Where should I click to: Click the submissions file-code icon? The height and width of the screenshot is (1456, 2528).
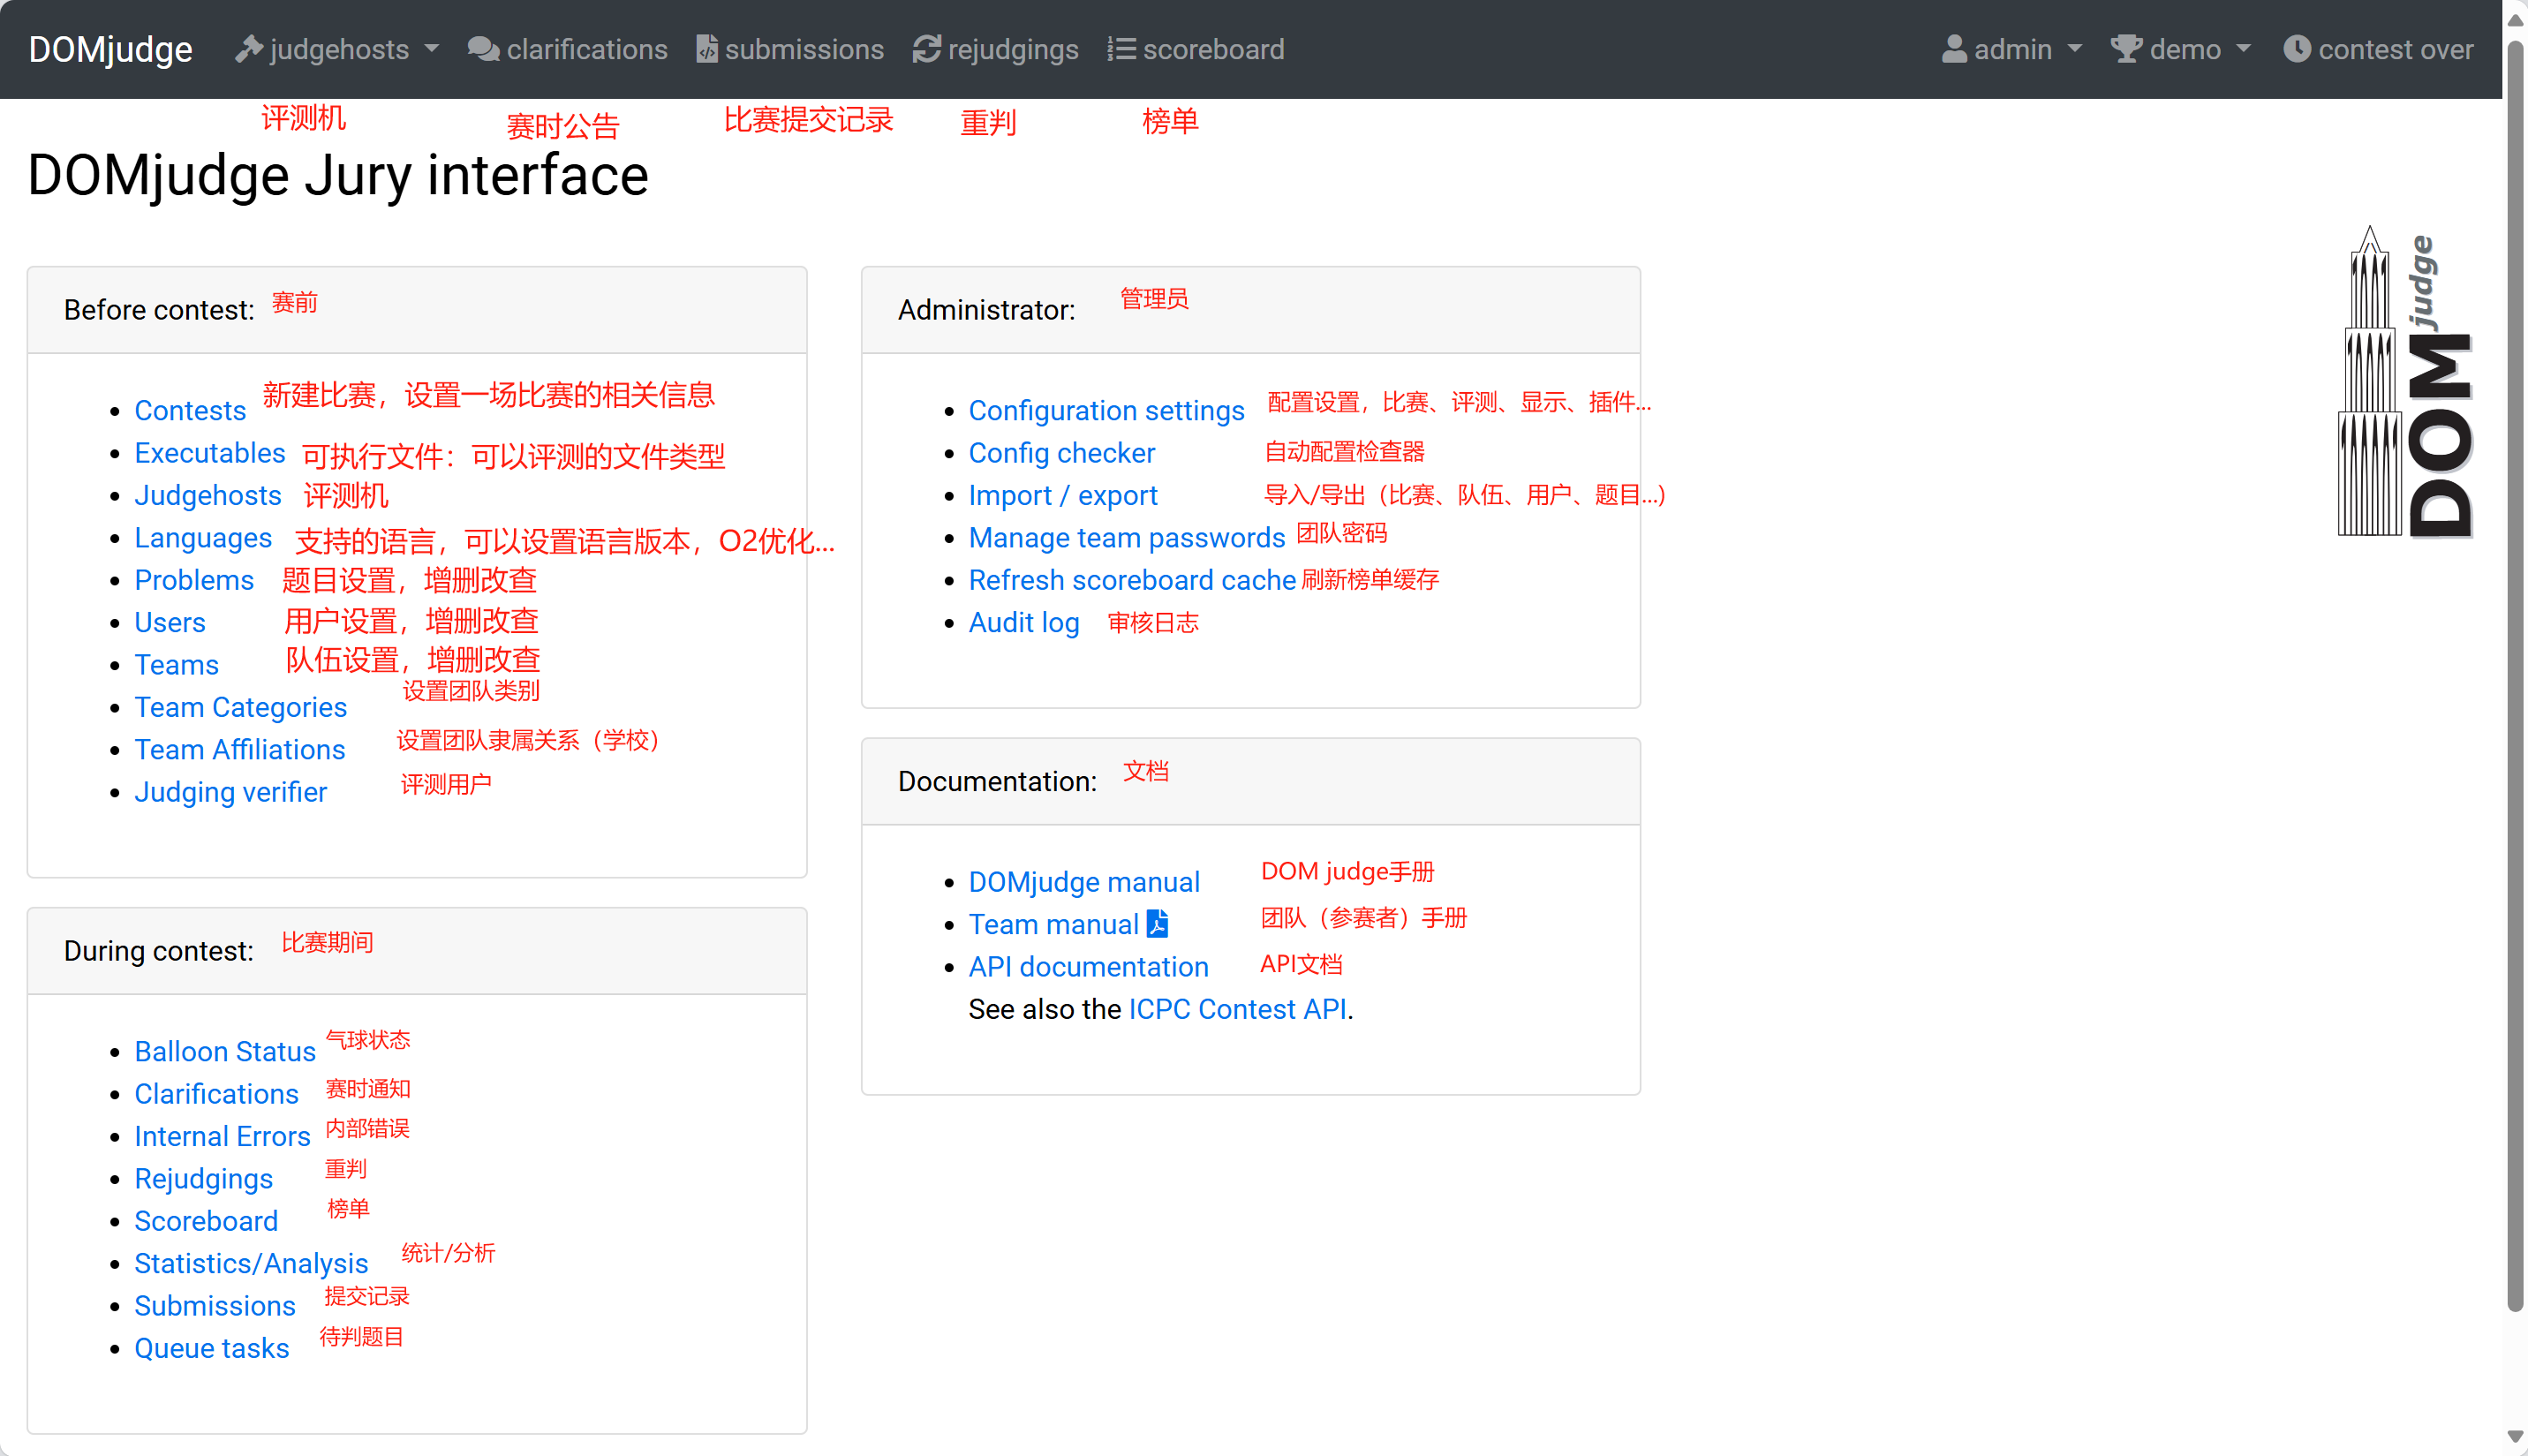707,49
